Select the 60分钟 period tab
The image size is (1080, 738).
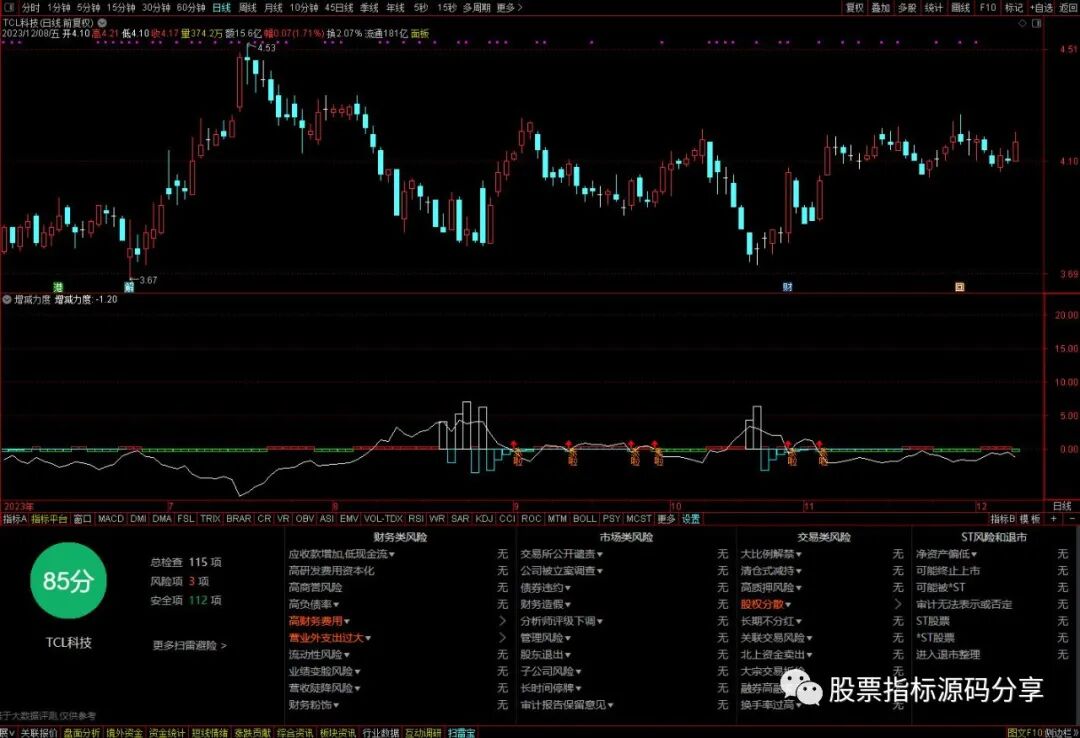click(x=191, y=8)
